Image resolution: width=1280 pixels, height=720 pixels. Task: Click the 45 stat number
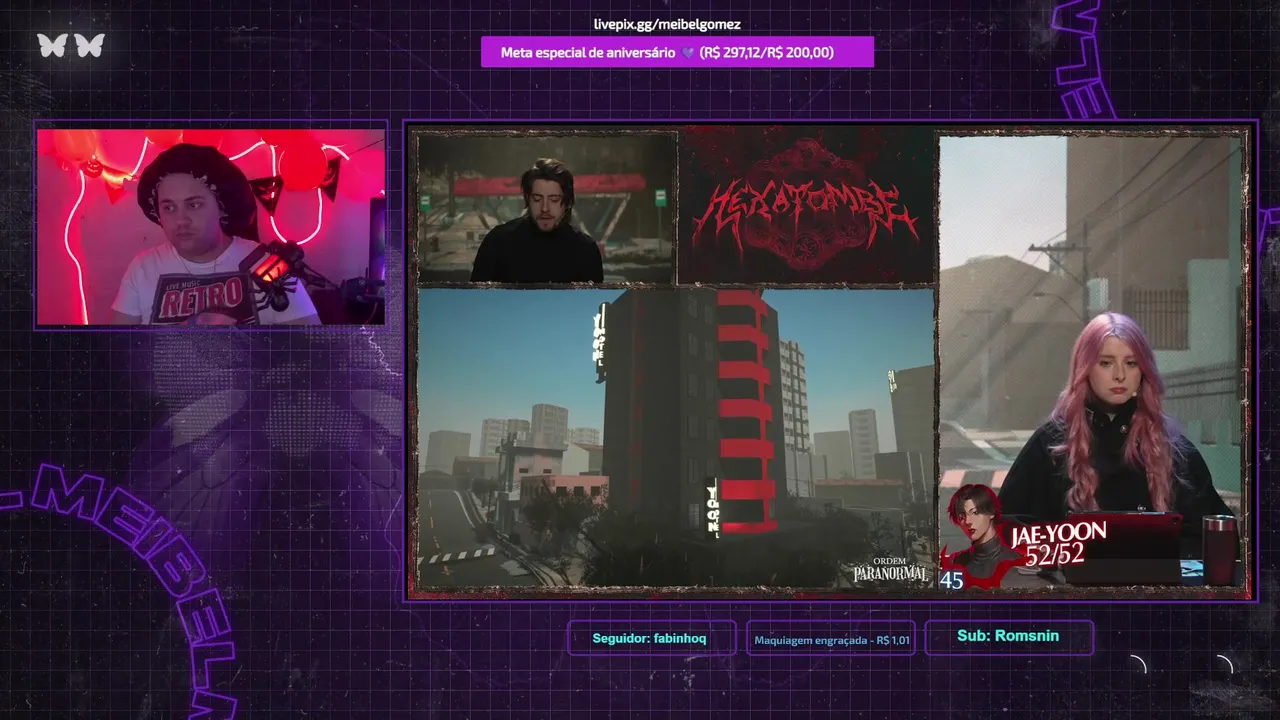951,580
